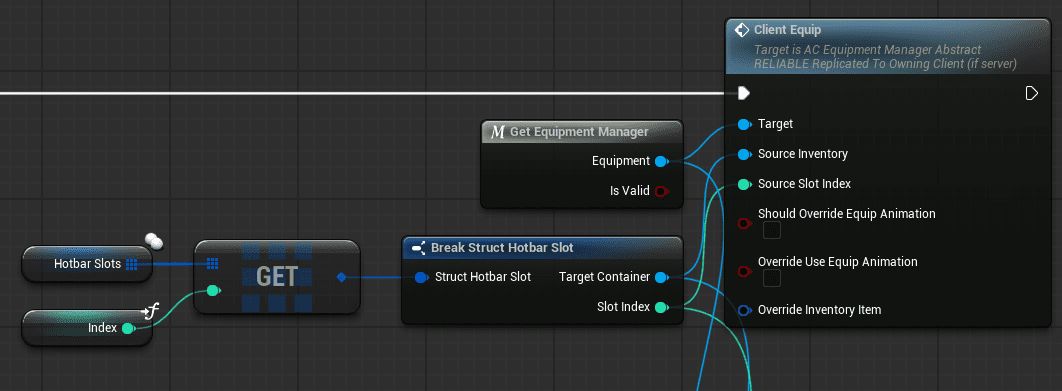
Task: Click the Struct Hotbar Slot label text
Action: (482, 277)
